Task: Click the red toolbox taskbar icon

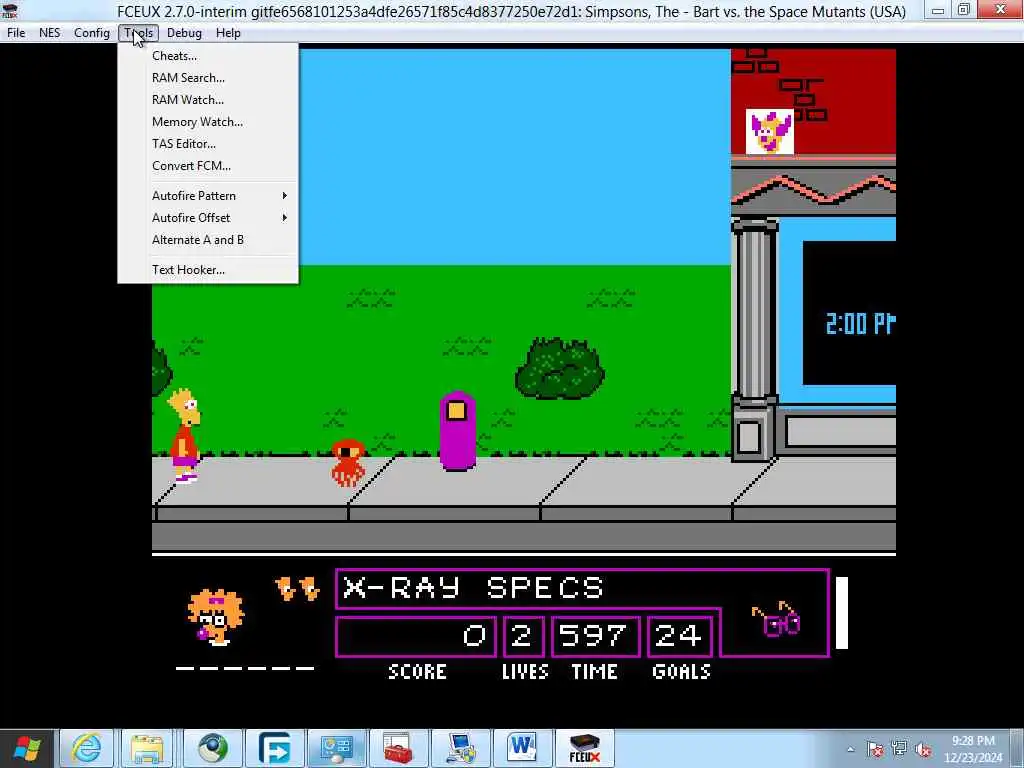Action: coord(398,749)
